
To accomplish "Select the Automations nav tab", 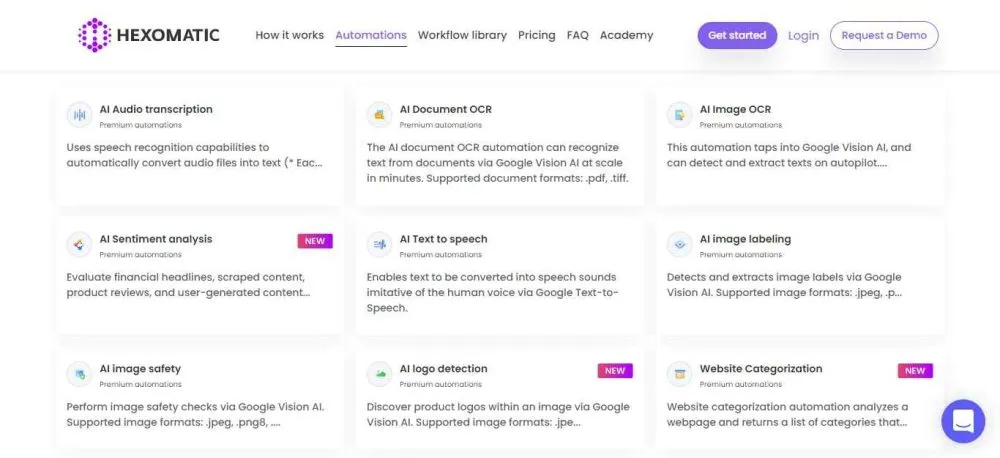I will [371, 35].
